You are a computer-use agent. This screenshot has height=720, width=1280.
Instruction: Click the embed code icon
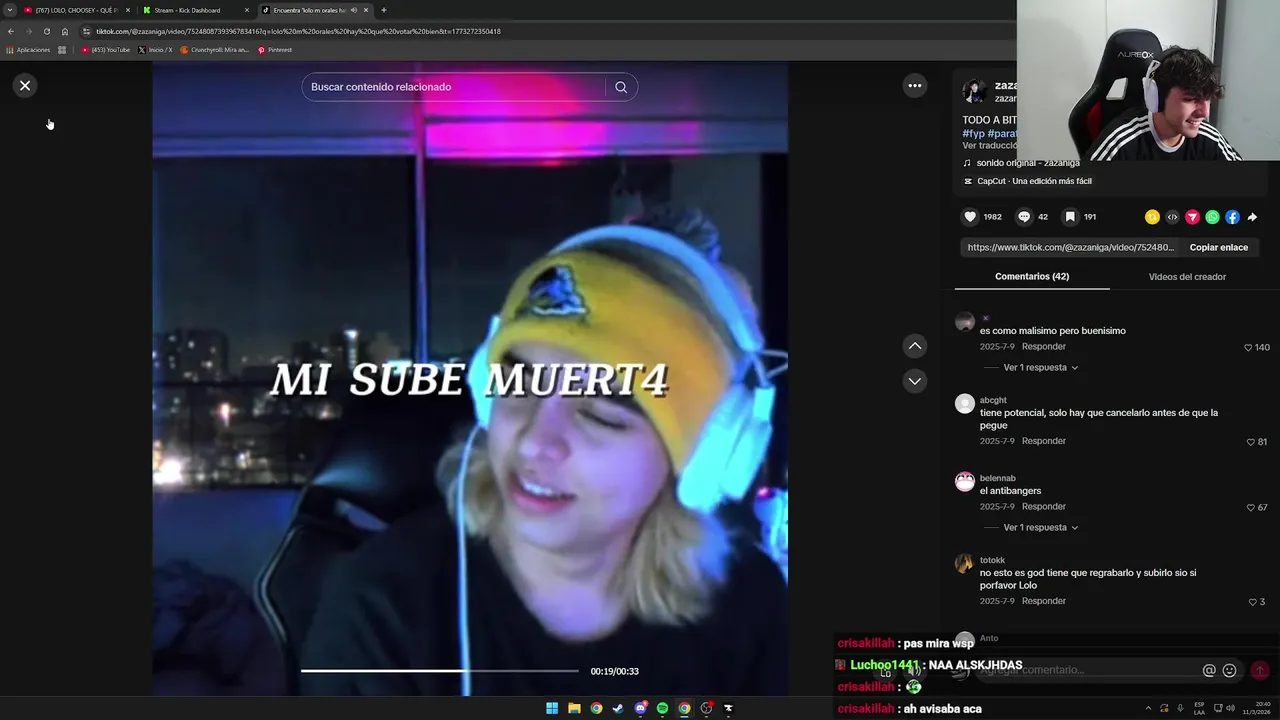click(x=1172, y=217)
